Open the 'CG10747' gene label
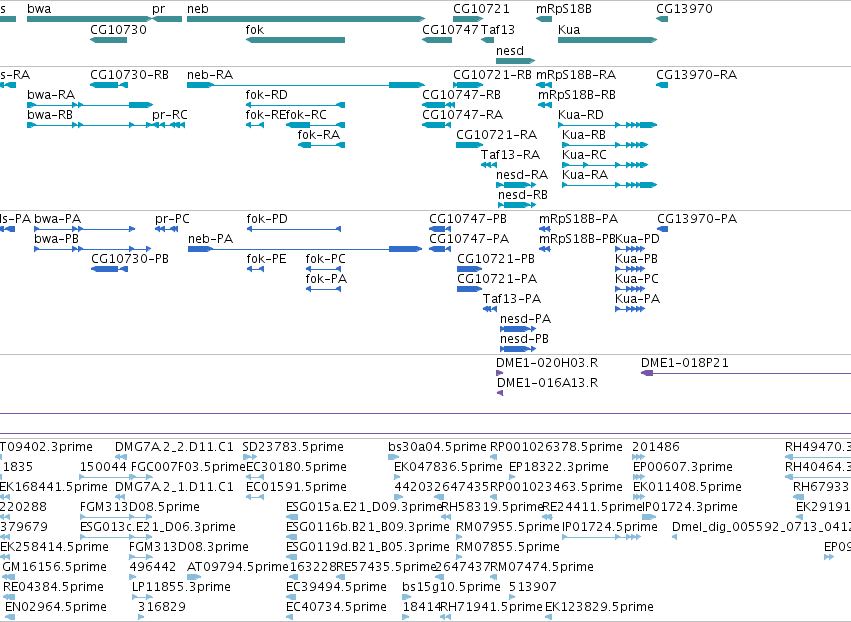851x622 pixels. (450, 30)
